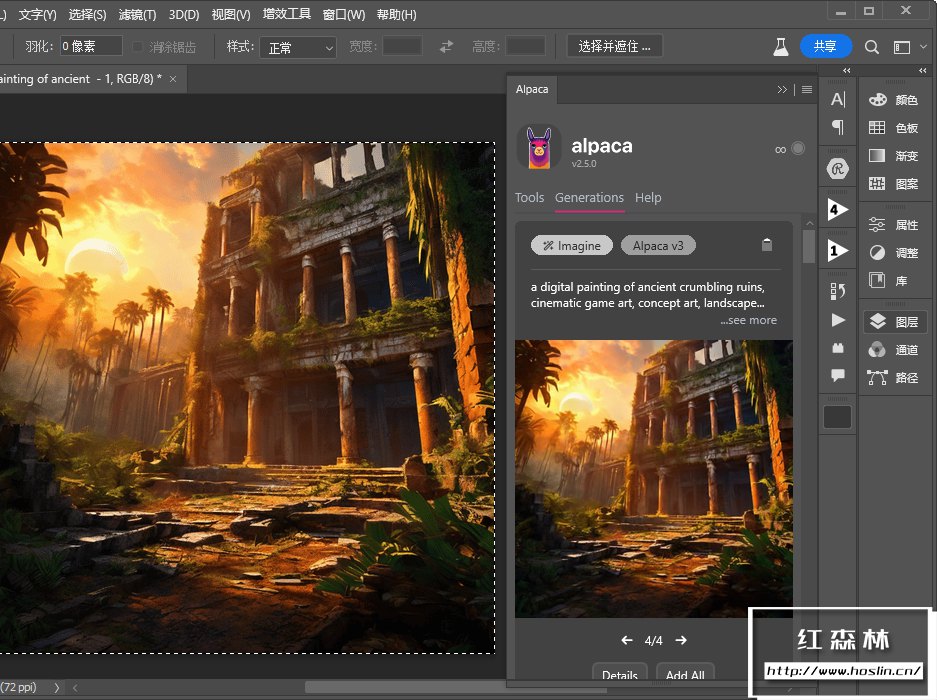This screenshot has width=937, height=700.
Task: Open the 滤镜(T) menu
Action: (x=137, y=14)
